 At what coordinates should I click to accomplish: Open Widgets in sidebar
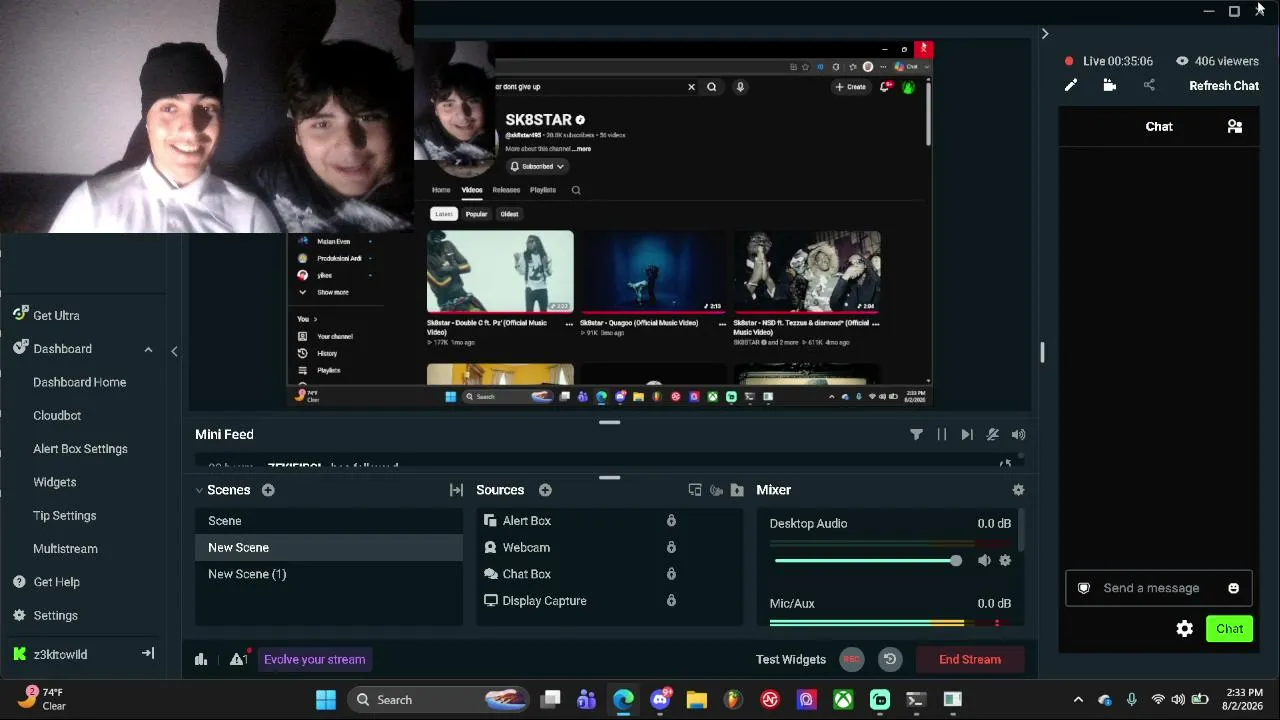pos(55,482)
